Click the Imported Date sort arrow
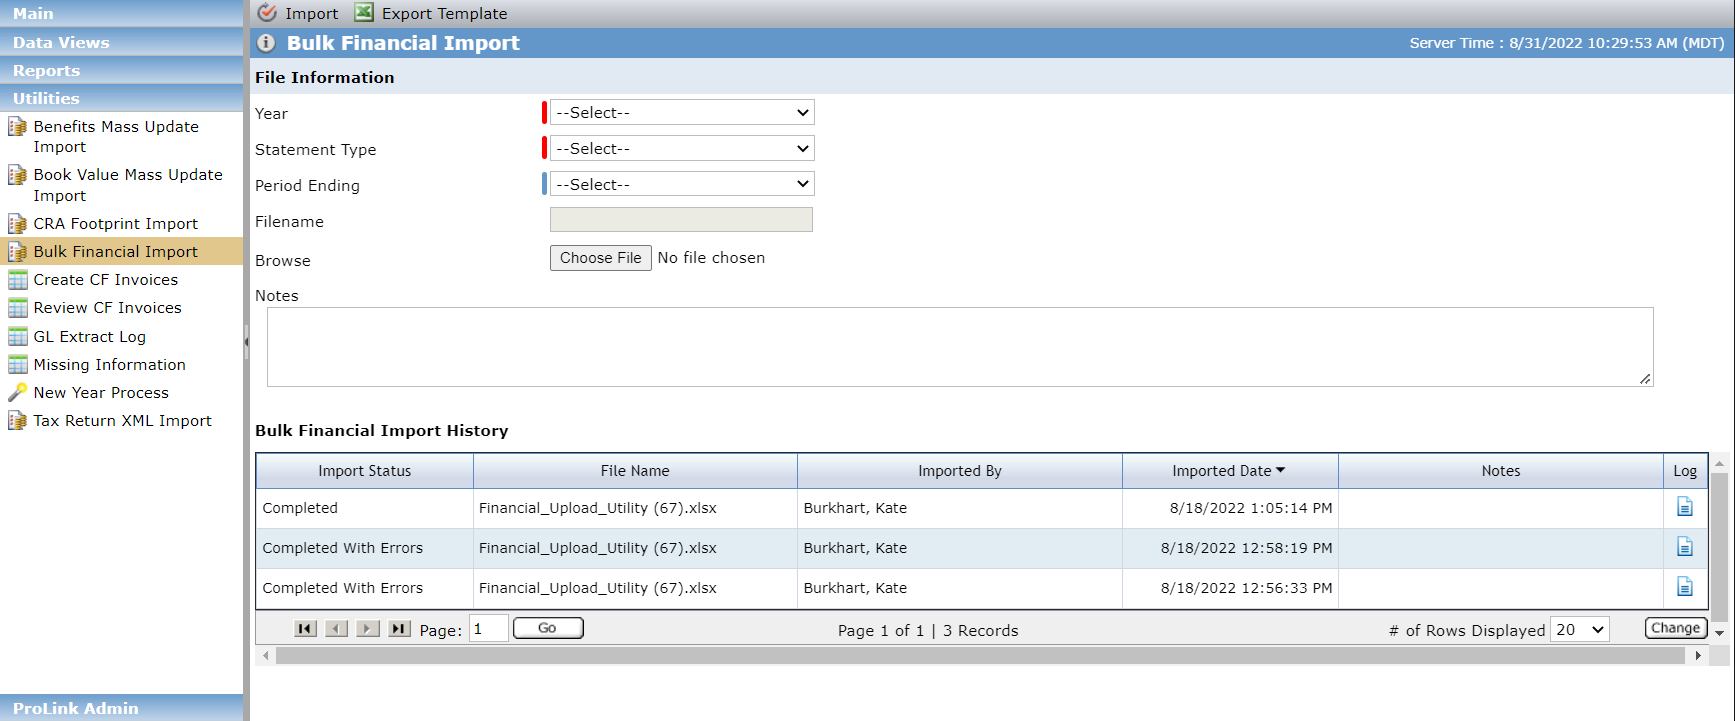The height and width of the screenshot is (721, 1735). coord(1280,470)
